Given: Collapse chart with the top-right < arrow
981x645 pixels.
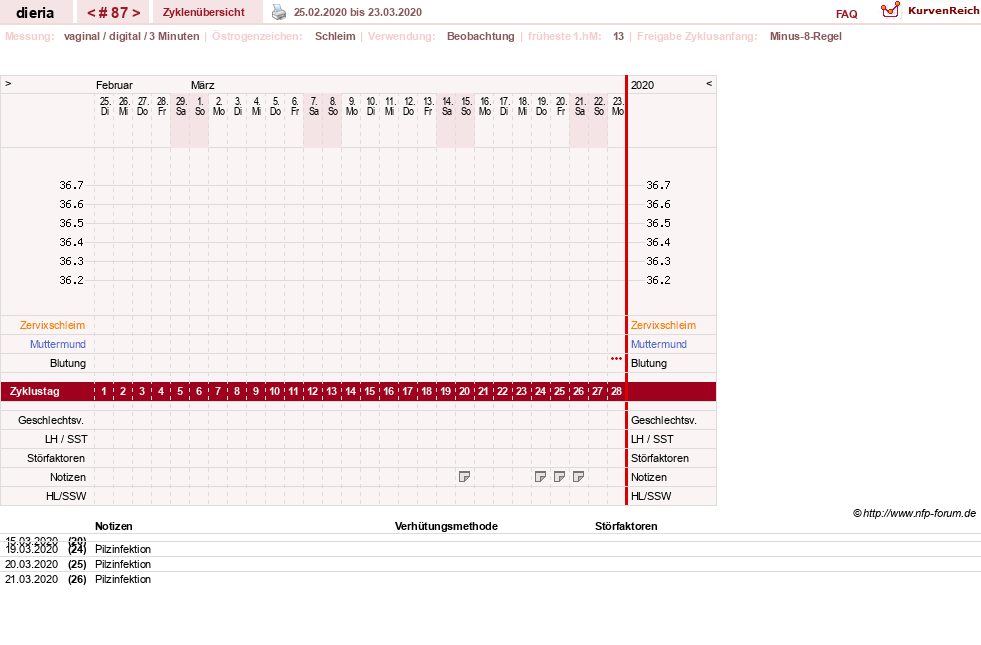Looking at the screenshot, I should tap(709, 83).
